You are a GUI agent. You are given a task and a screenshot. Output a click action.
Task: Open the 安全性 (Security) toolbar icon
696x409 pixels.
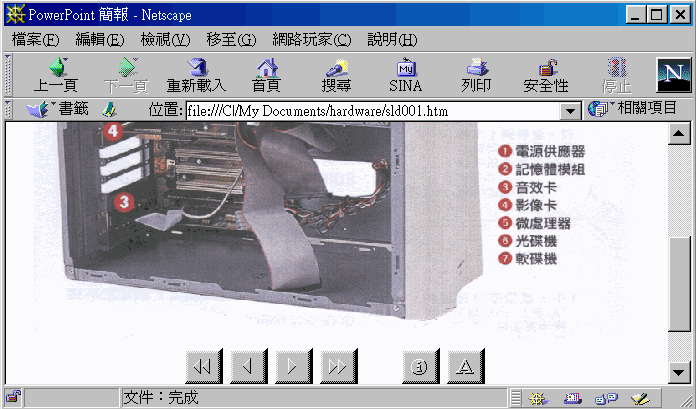(546, 75)
